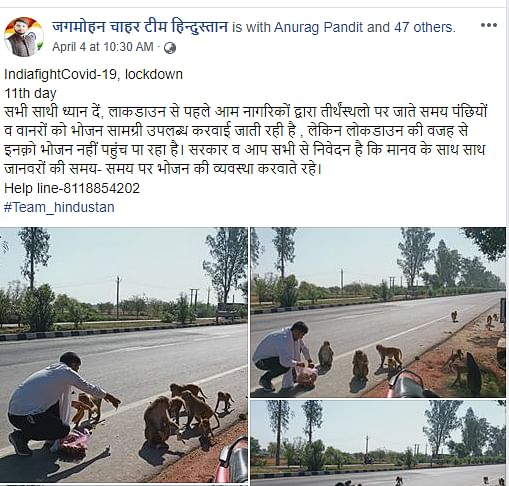Open bottom-right photo of empty highway

[x=378, y=443]
